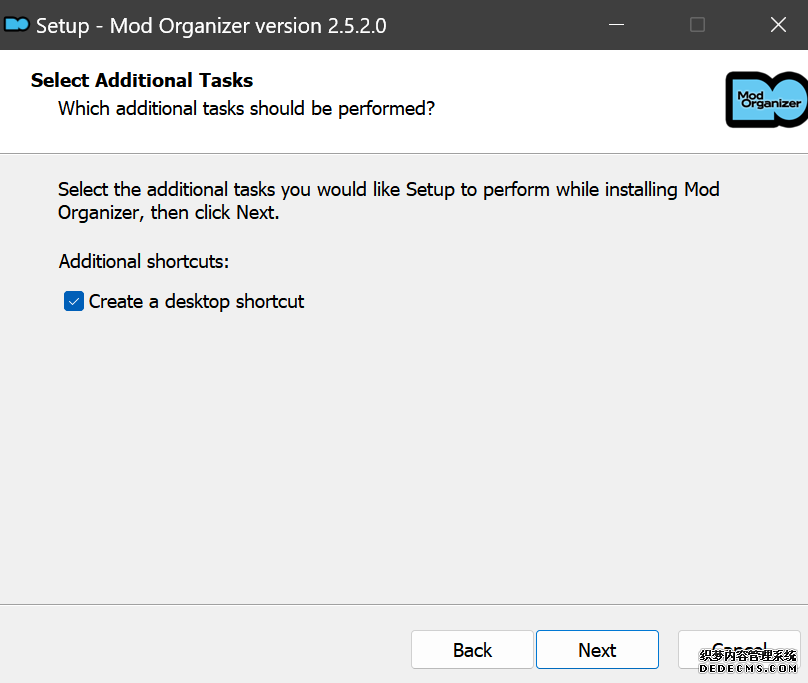Click the watermark logo at bottom right

[747, 660]
